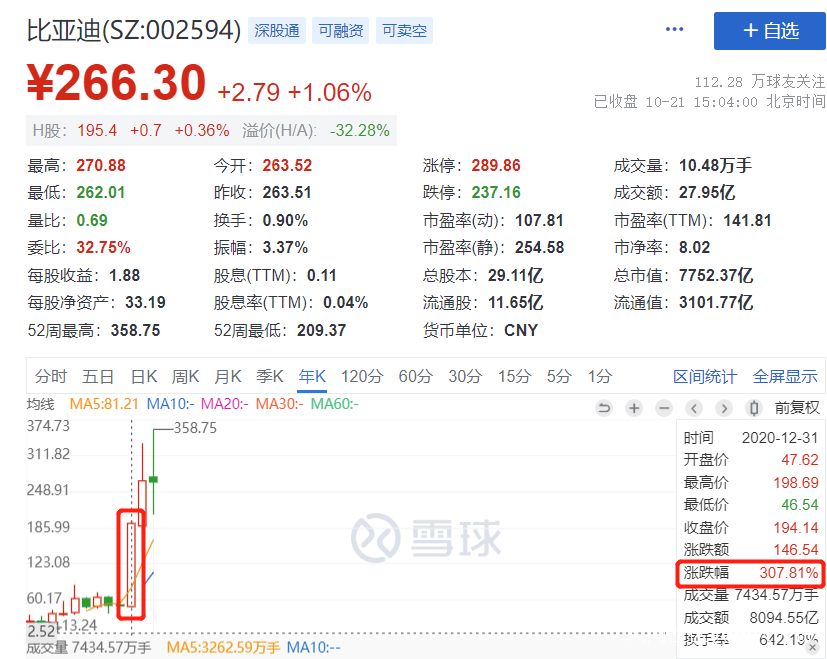The width and height of the screenshot is (827, 659).
Task: Switch to the 季K chart tab
Action: [270, 376]
